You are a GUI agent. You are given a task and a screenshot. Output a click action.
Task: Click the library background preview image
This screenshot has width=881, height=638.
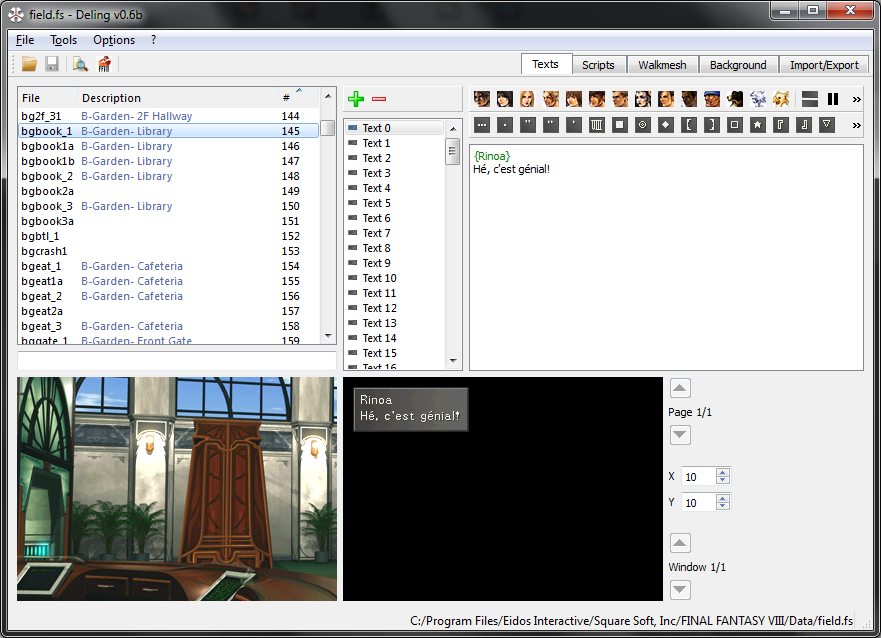click(x=177, y=489)
